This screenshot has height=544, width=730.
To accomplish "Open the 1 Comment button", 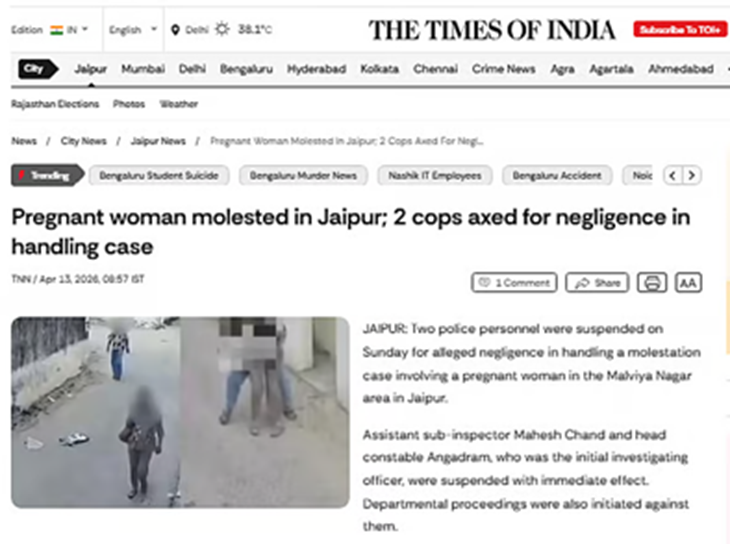I will 514,283.
